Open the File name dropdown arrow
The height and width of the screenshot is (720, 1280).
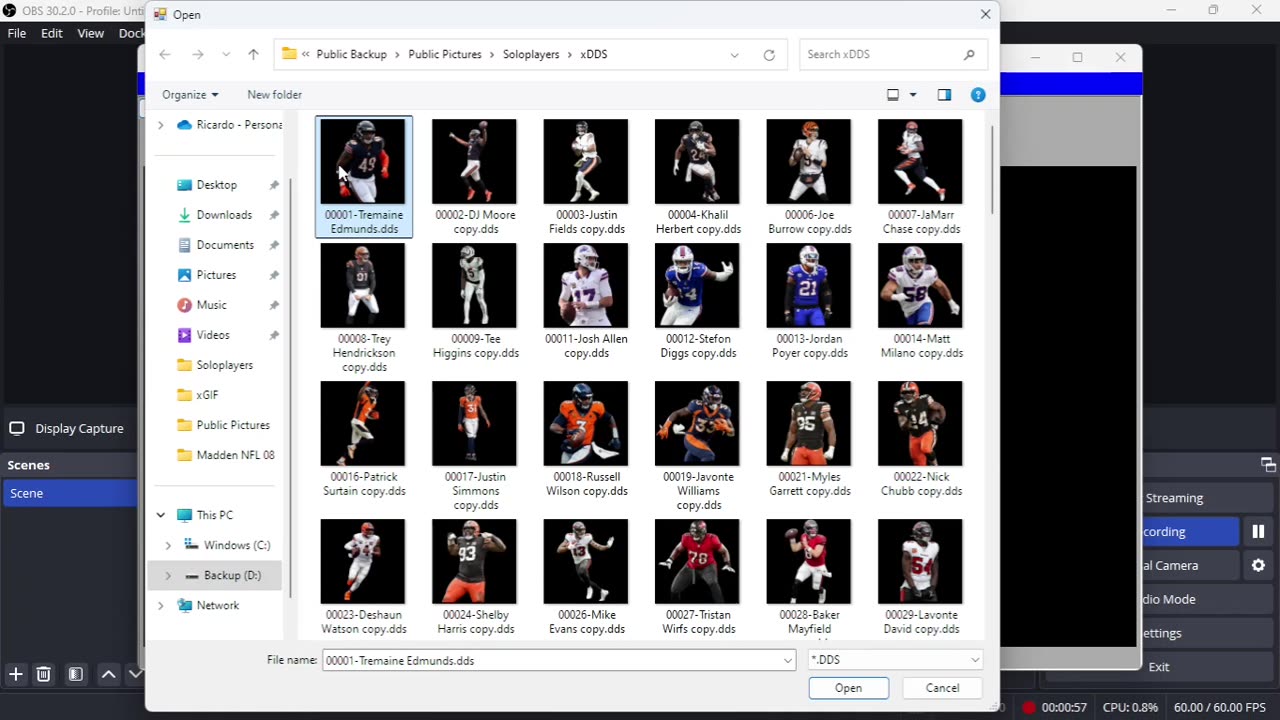(789, 660)
